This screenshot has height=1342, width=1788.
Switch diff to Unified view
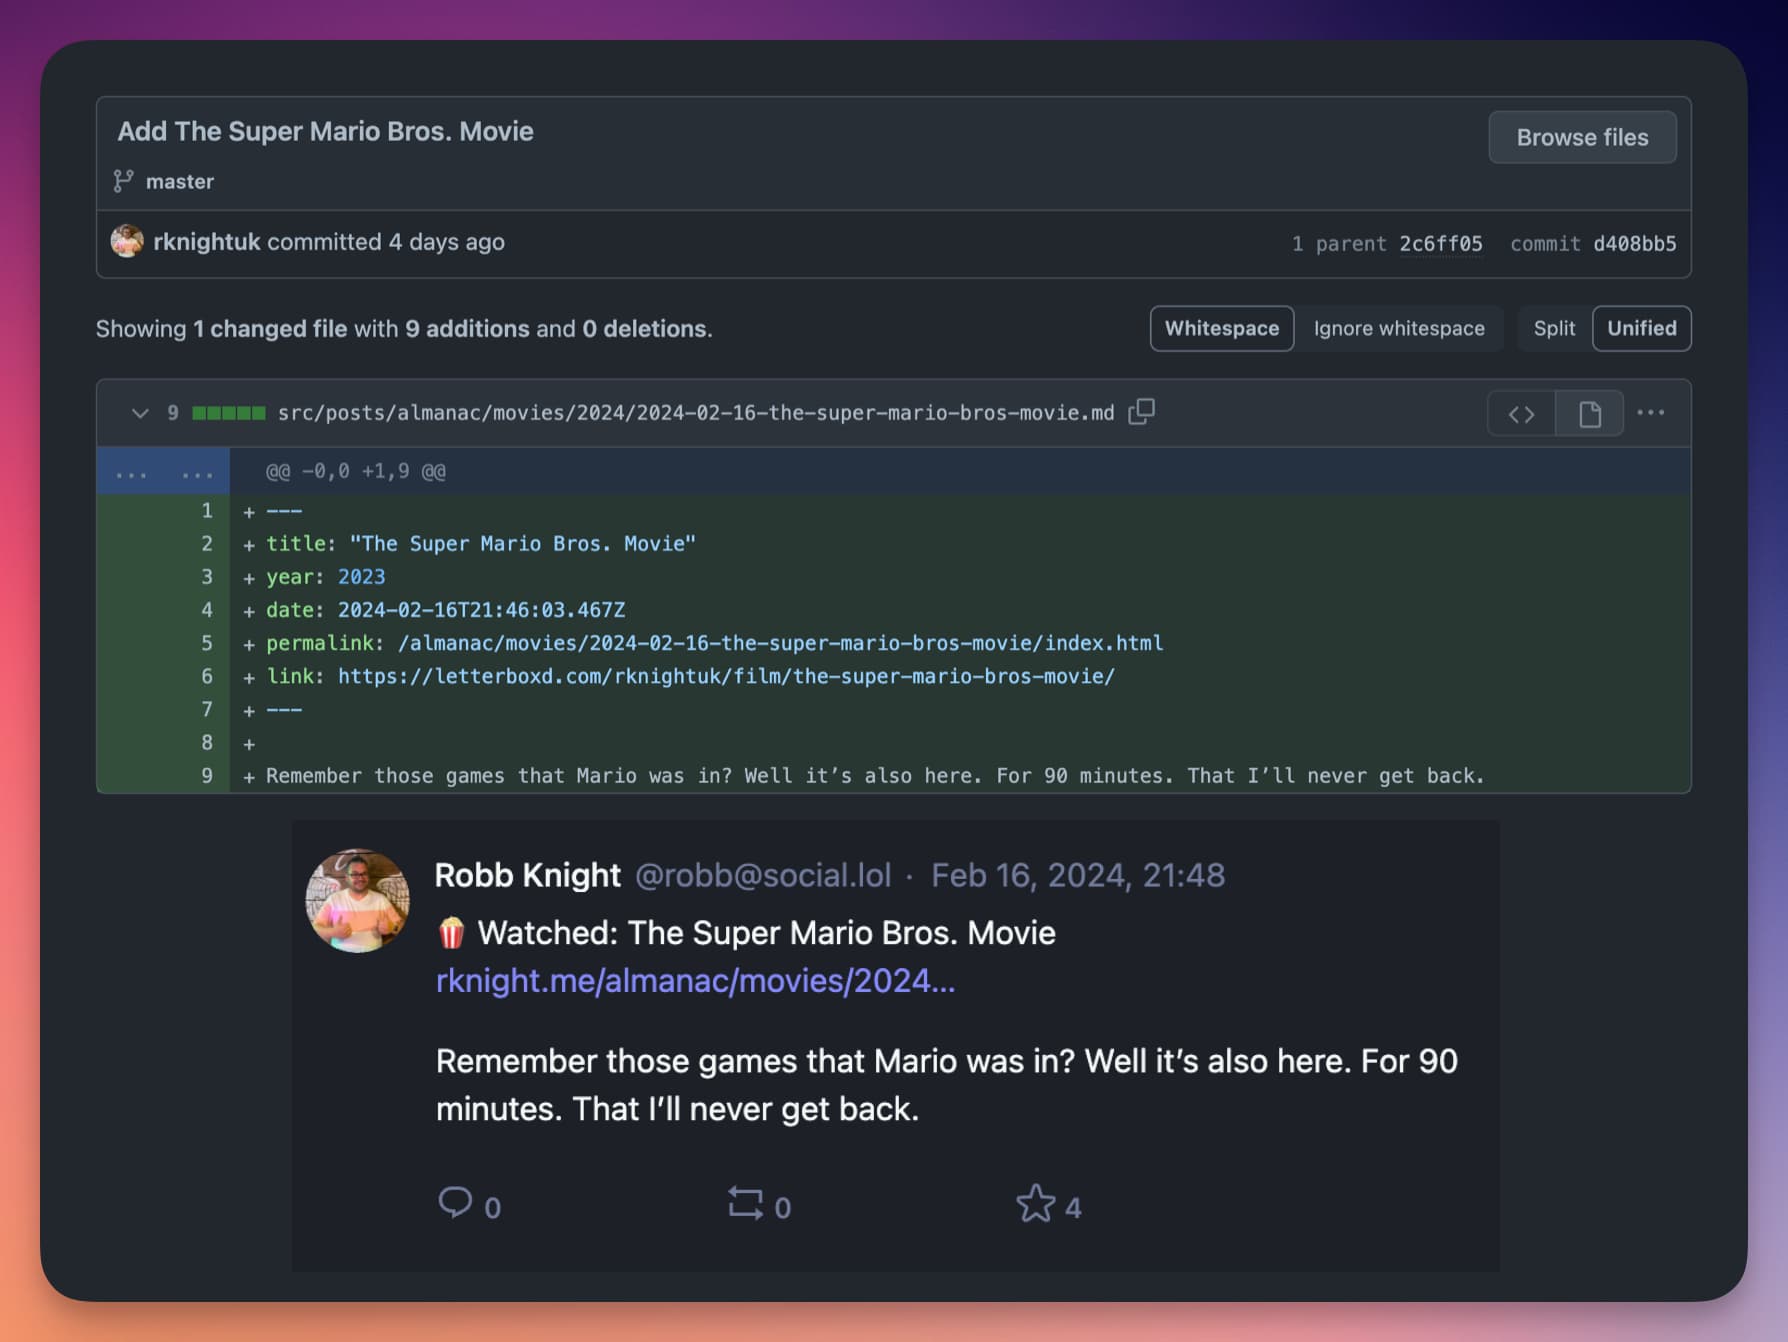[x=1641, y=328]
